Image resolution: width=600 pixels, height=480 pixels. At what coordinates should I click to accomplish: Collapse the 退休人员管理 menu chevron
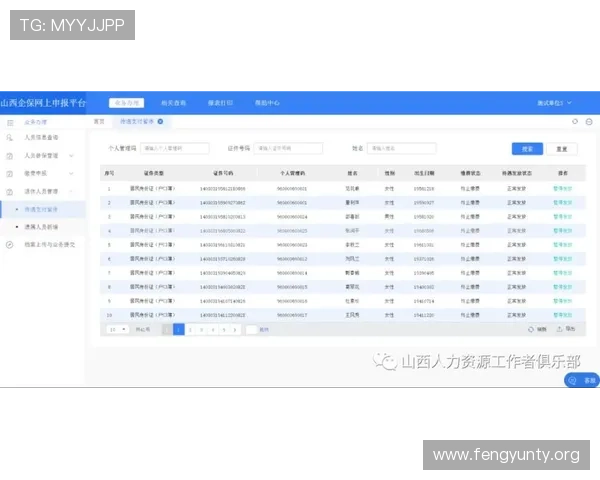(x=71, y=191)
